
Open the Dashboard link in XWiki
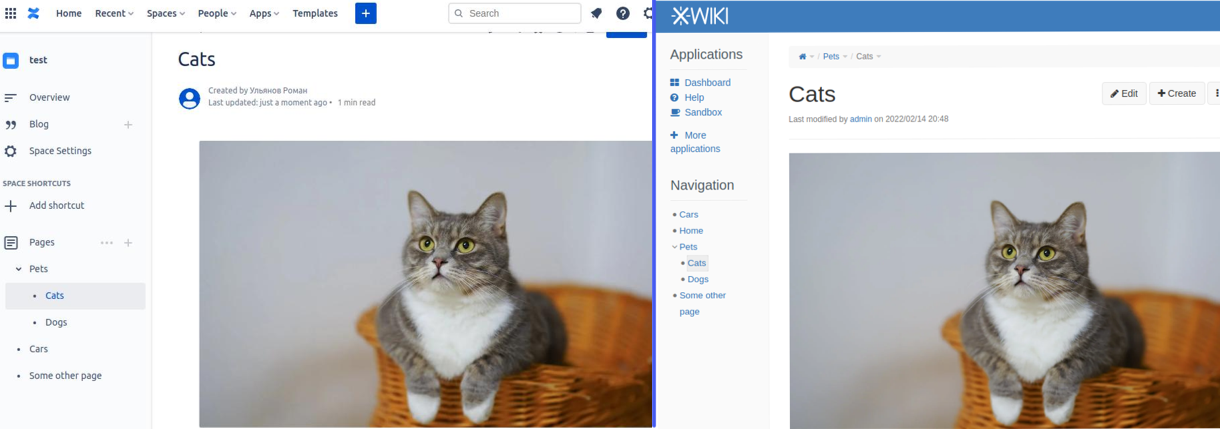[x=707, y=82]
